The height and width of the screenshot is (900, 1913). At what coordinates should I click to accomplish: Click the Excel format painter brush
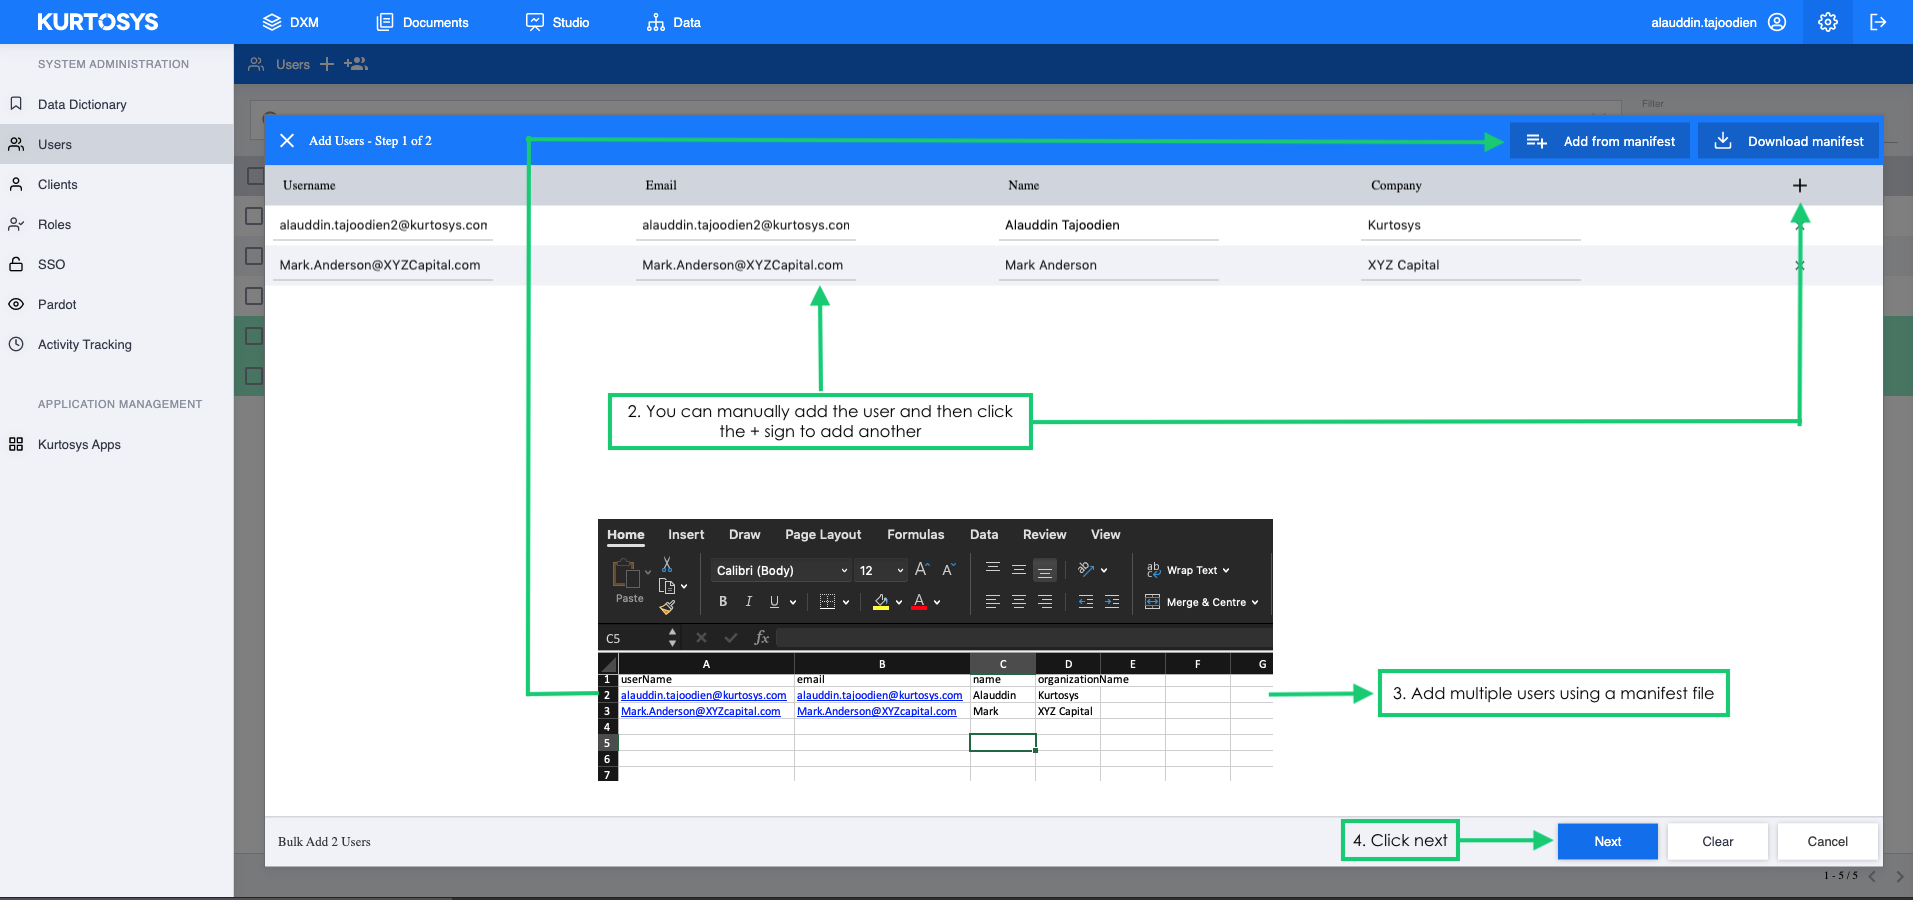tap(667, 607)
